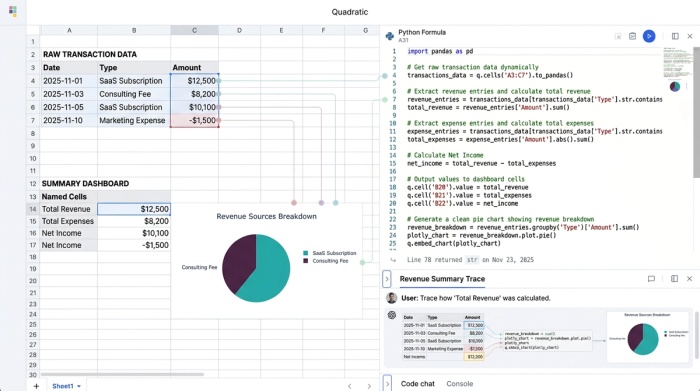Select row 14 header

[x=33, y=209]
